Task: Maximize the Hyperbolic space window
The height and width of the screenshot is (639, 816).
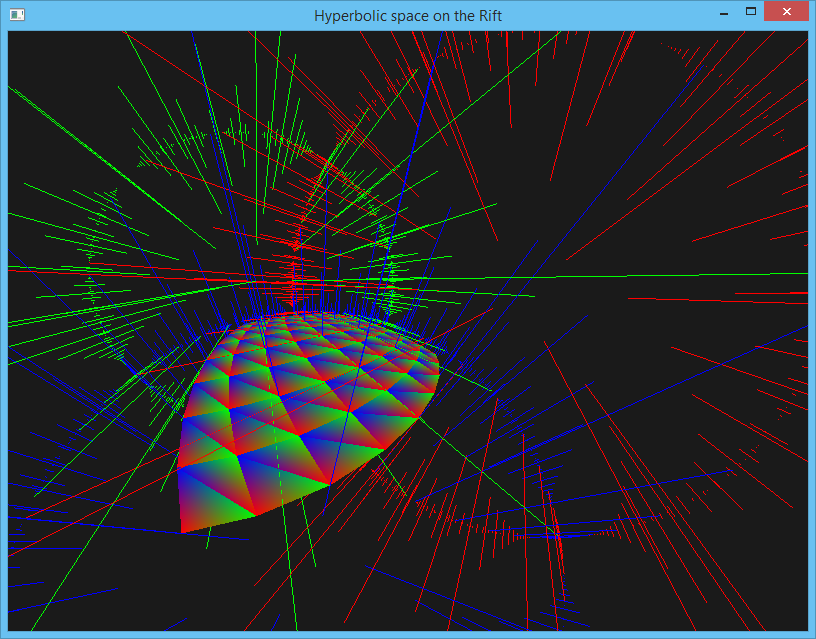Action: (x=750, y=11)
